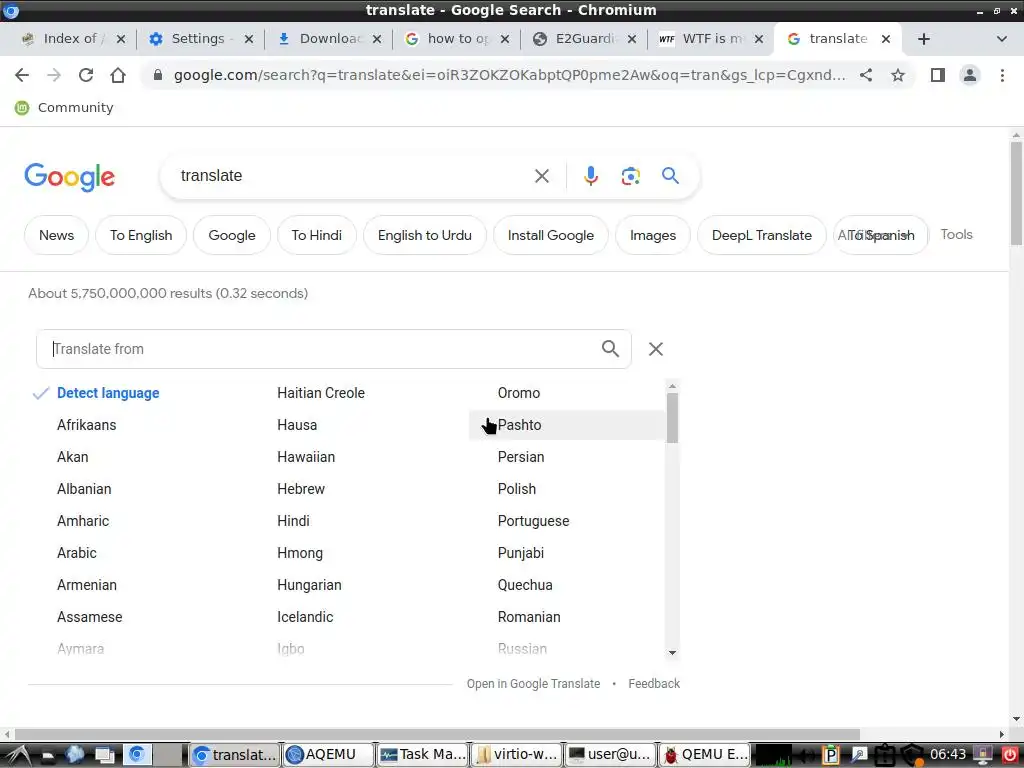Choose Quechua as source language
The image size is (1024, 768).
click(x=524, y=585)
